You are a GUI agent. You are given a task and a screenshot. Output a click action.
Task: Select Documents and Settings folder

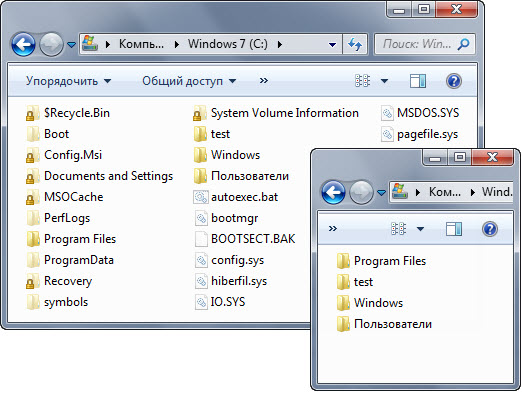(x=100, y=176)
